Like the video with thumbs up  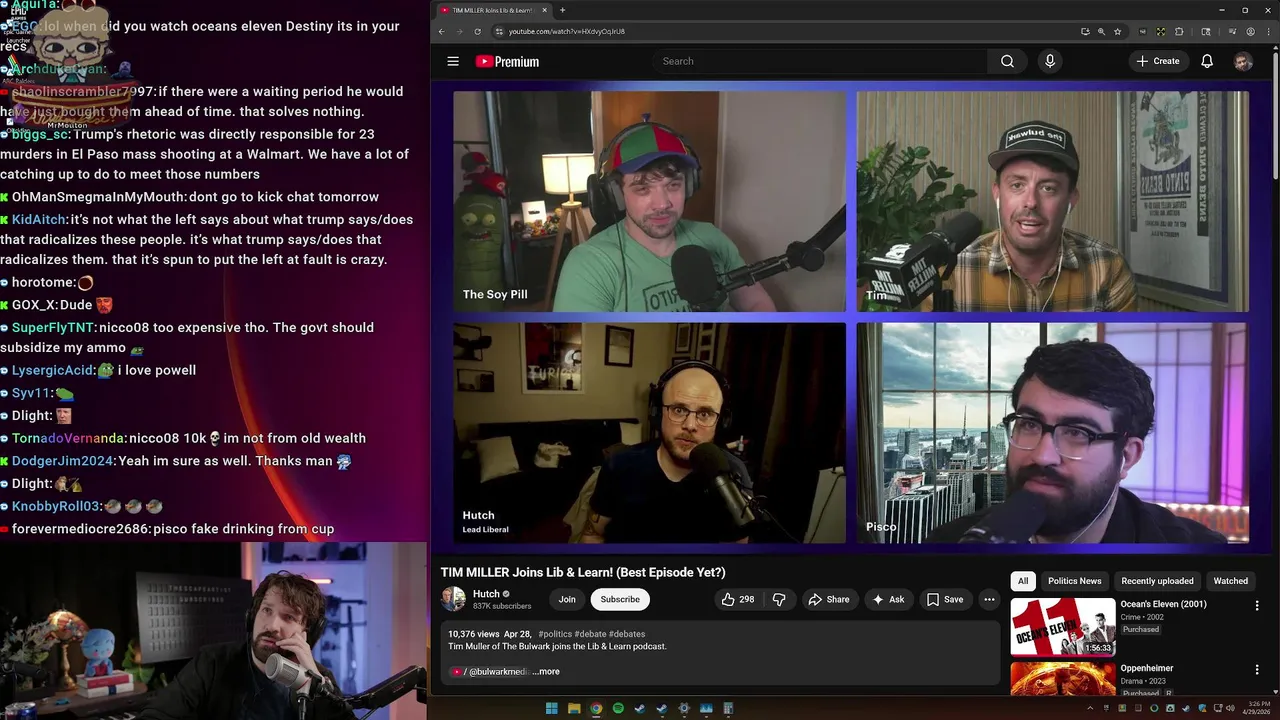(x=738, y=599)
